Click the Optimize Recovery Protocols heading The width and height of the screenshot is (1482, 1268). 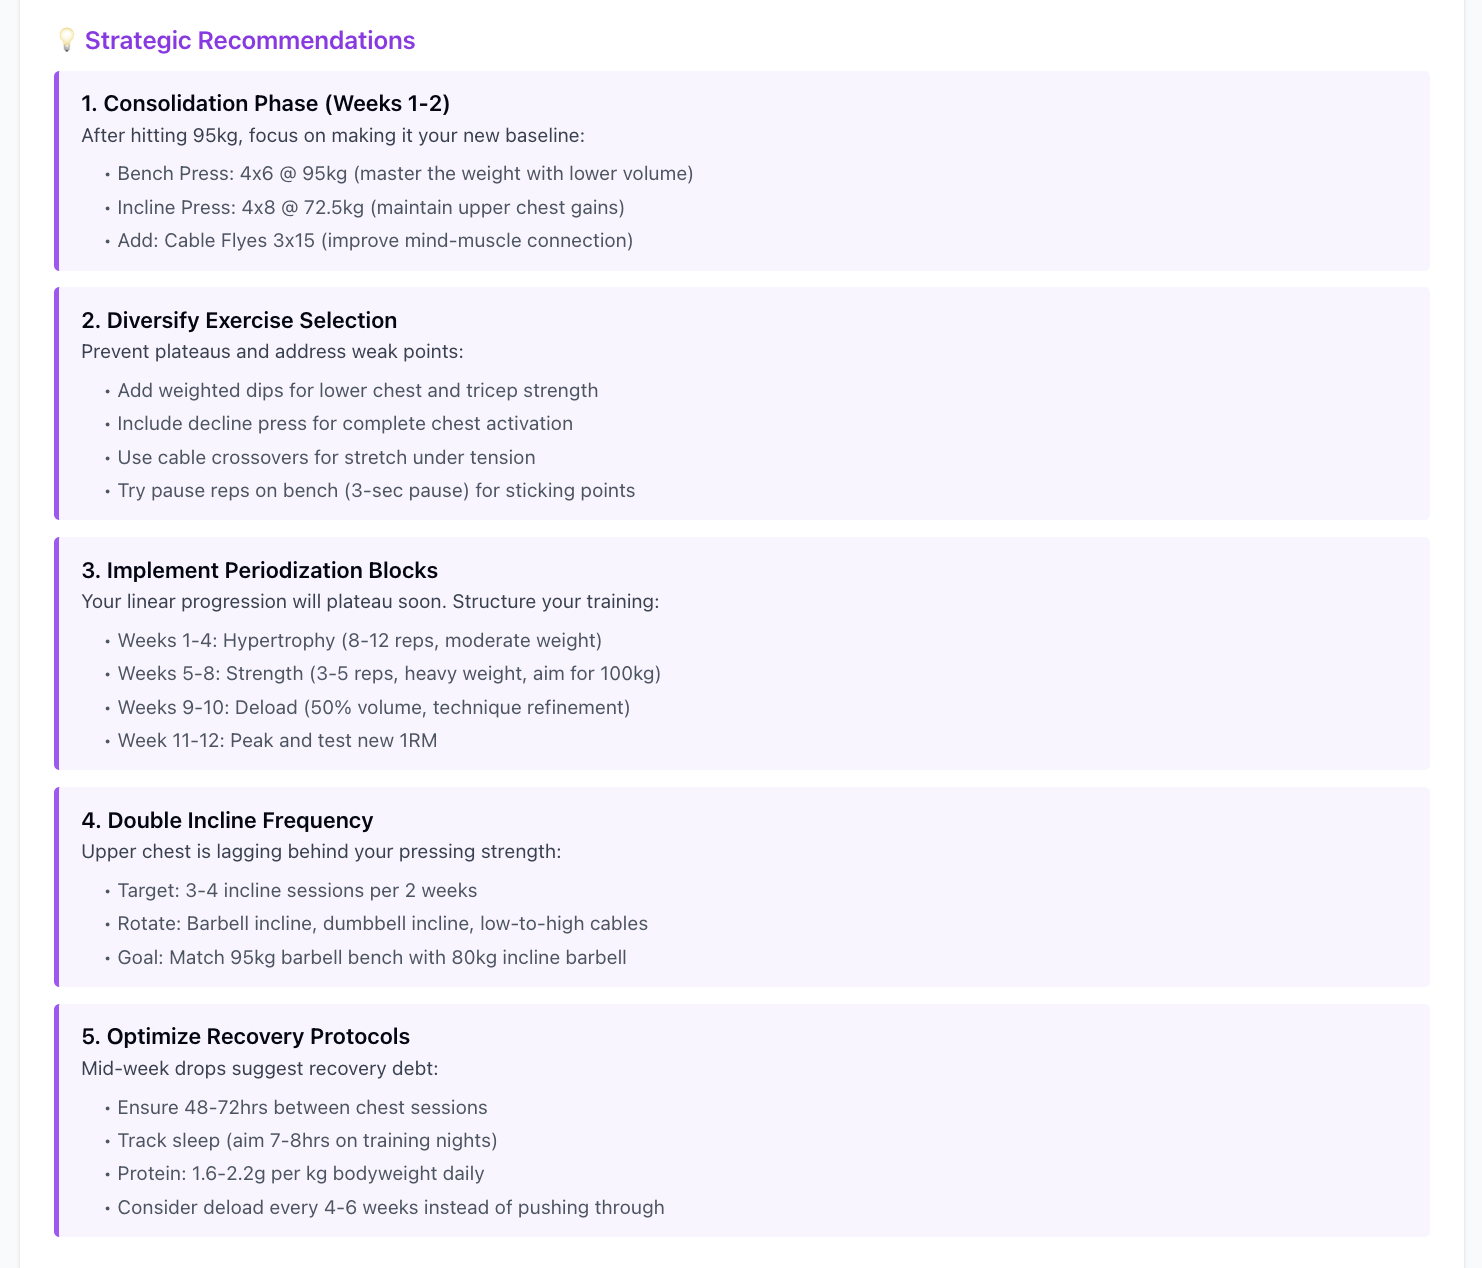point(245,1036)
